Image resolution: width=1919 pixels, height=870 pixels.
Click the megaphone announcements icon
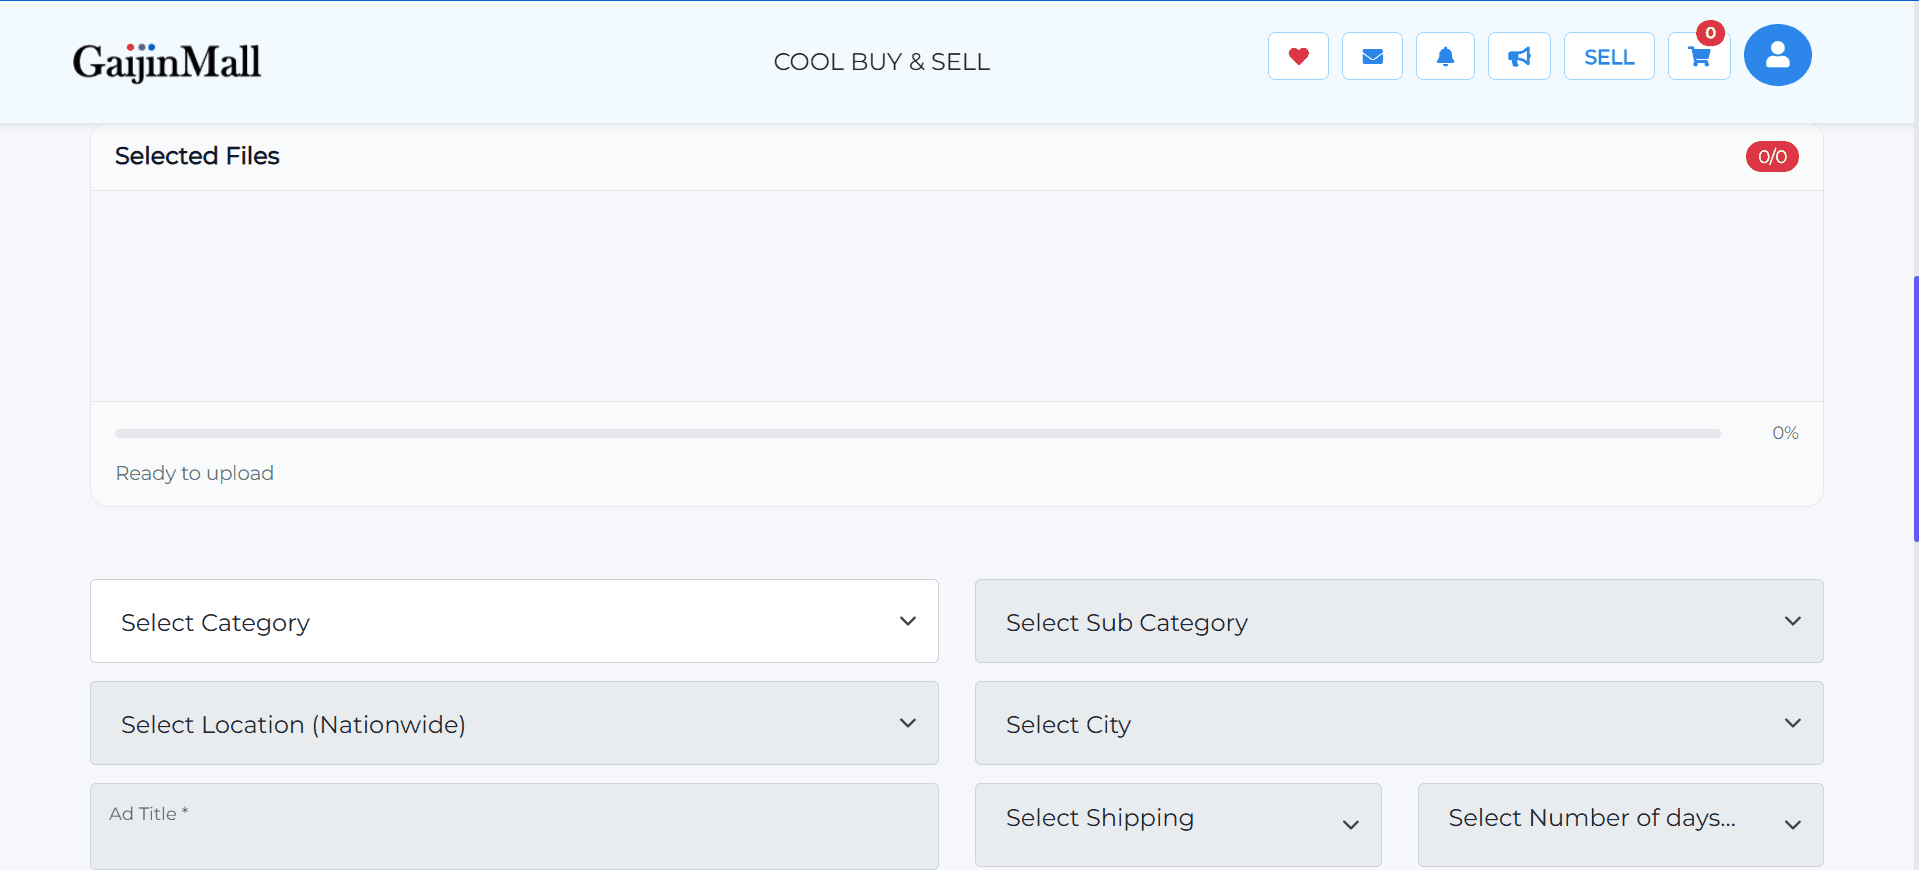pyautogui.click(x=1518, y=56)
